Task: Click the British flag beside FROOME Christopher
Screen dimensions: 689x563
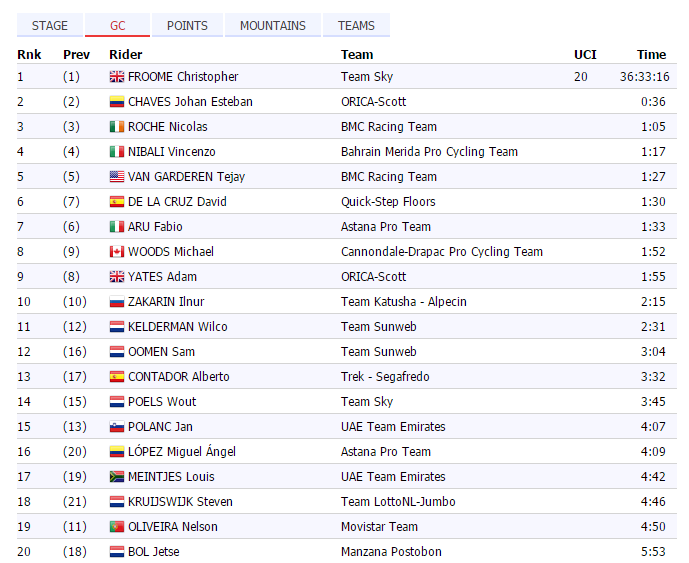Action: pos(116,77)
